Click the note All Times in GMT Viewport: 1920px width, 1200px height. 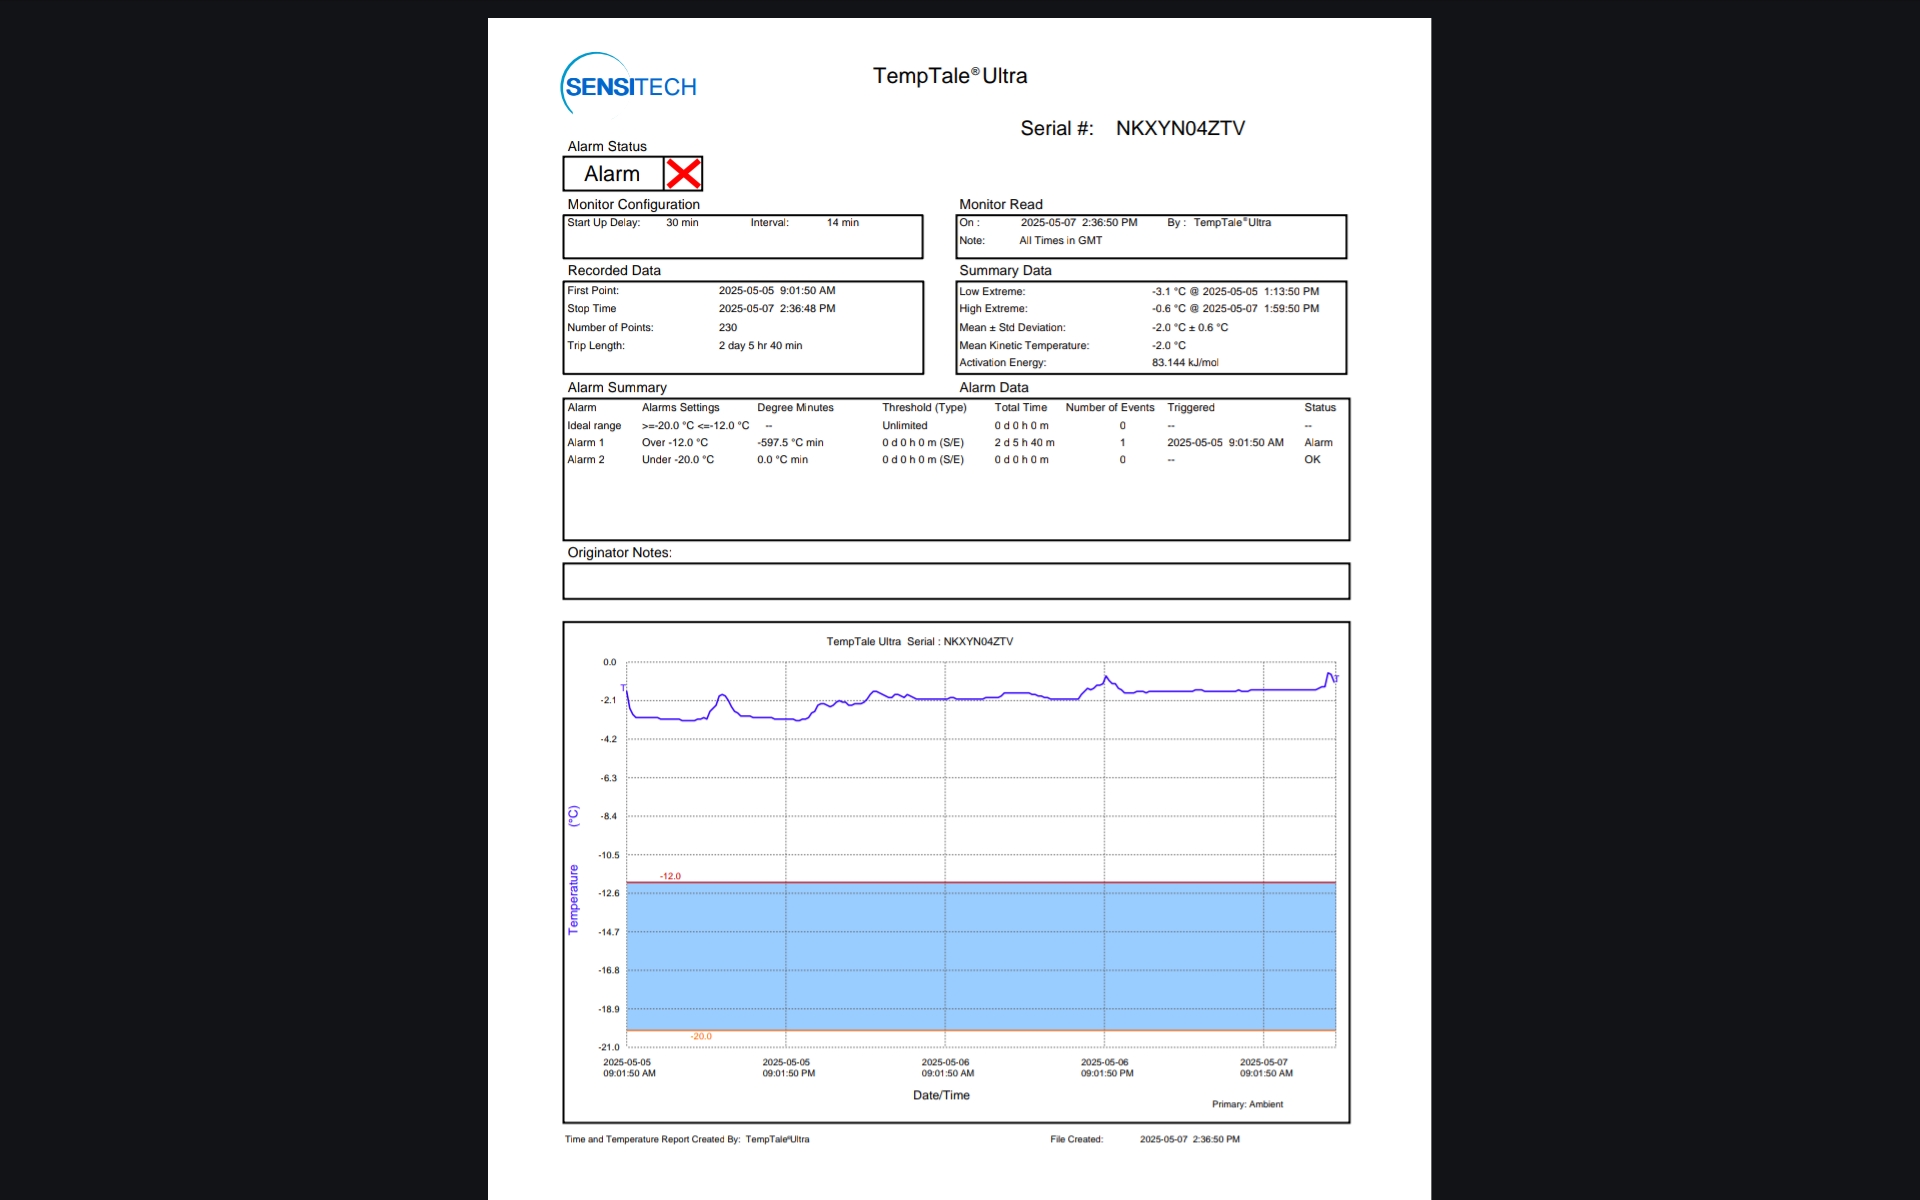1060,241
